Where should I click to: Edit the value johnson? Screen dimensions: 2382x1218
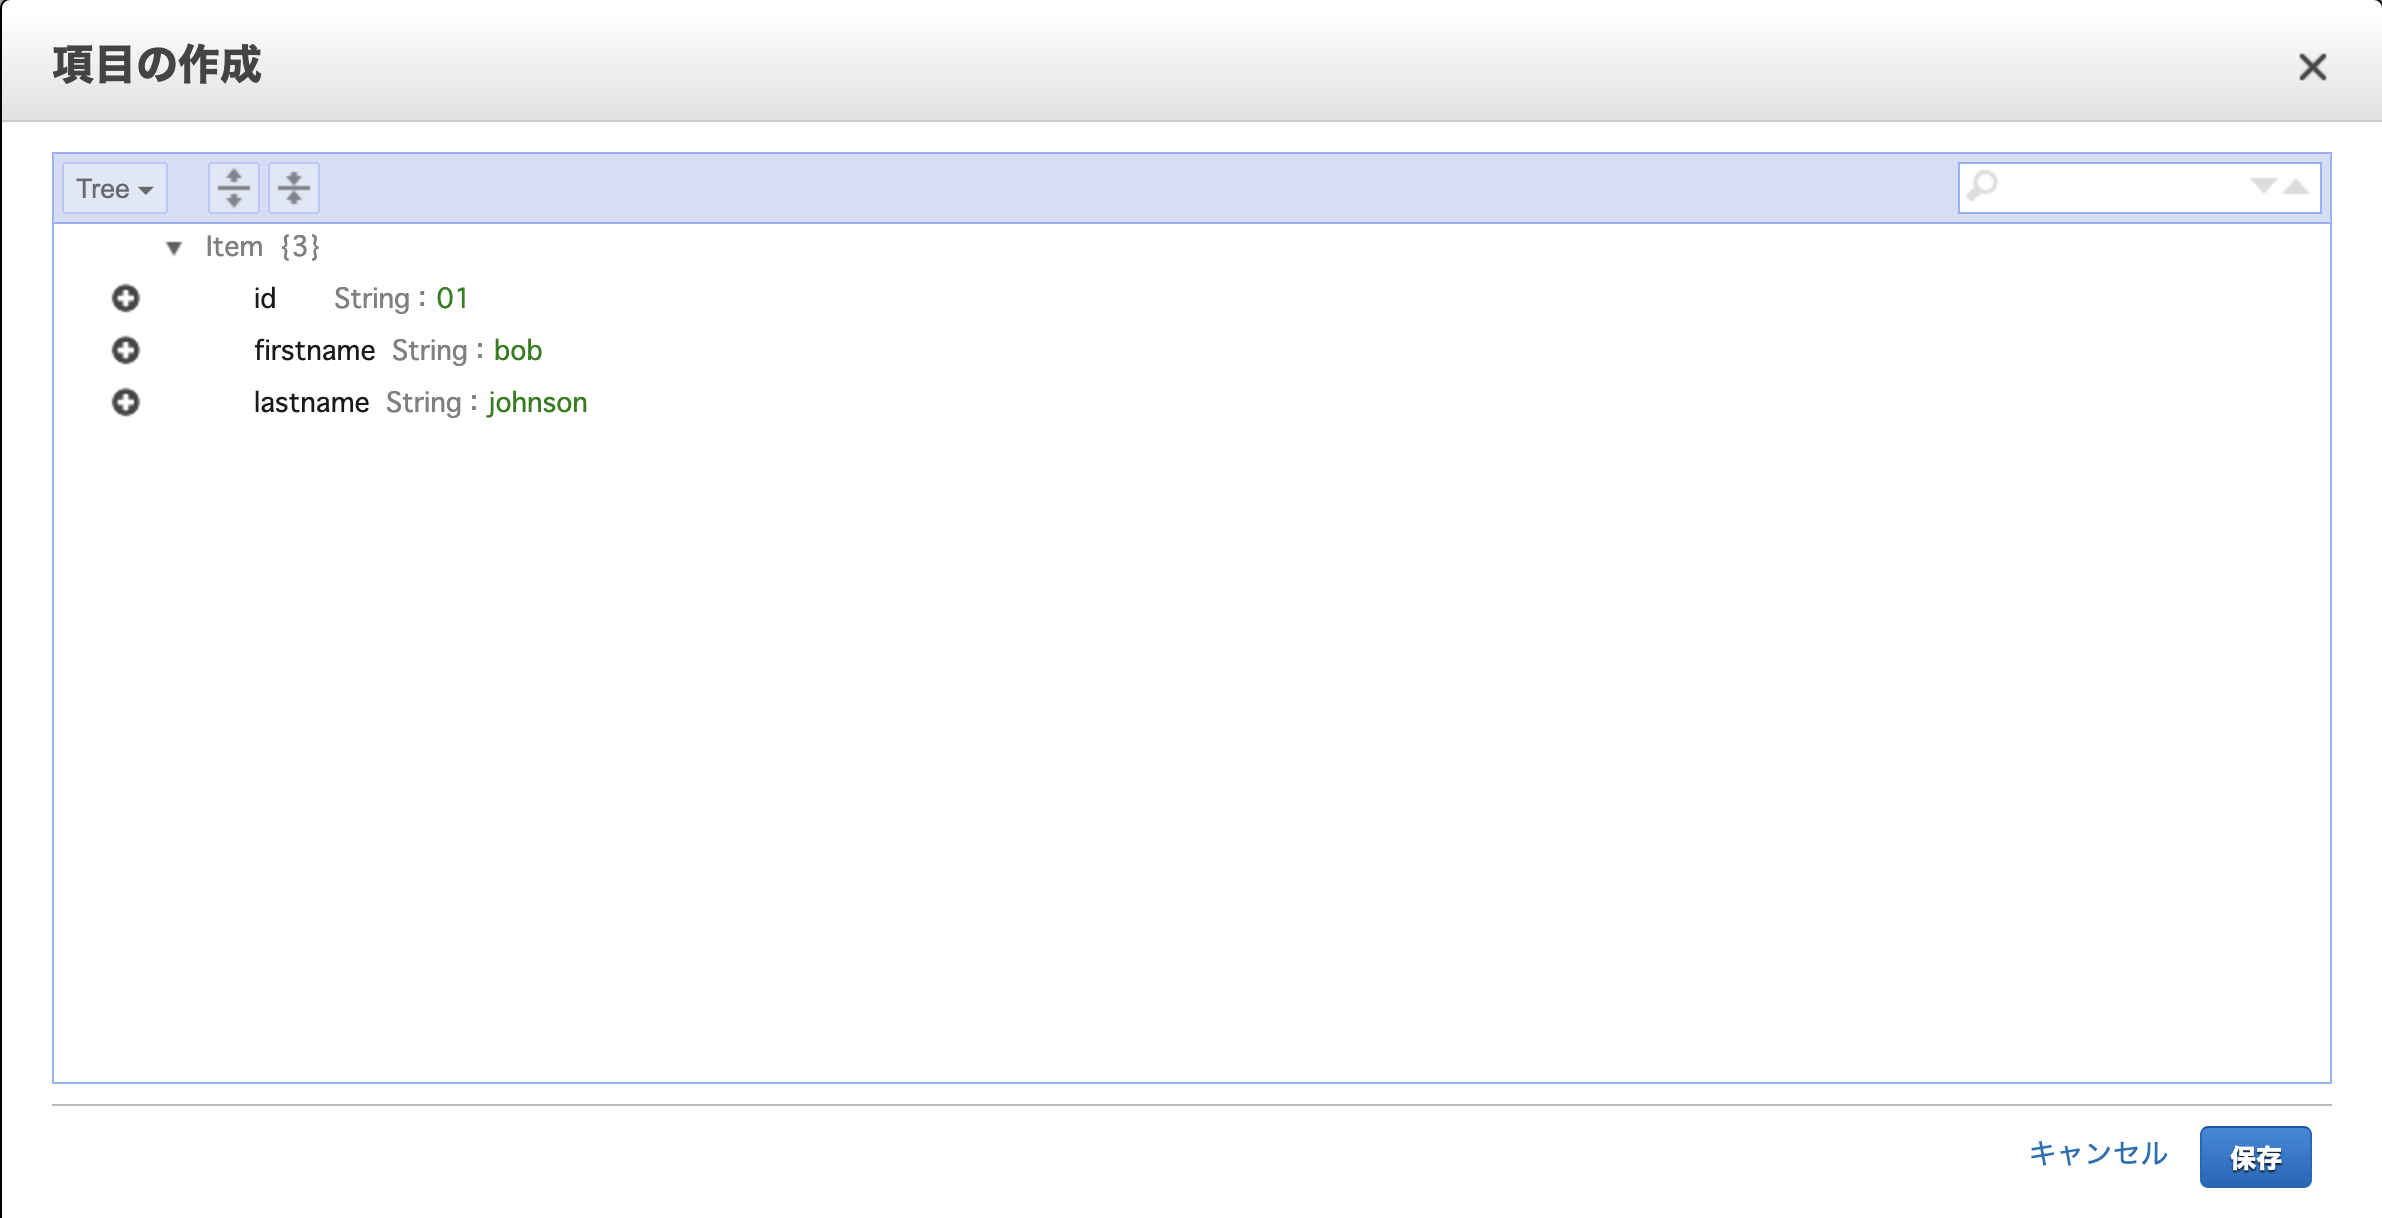pos(537,402)
